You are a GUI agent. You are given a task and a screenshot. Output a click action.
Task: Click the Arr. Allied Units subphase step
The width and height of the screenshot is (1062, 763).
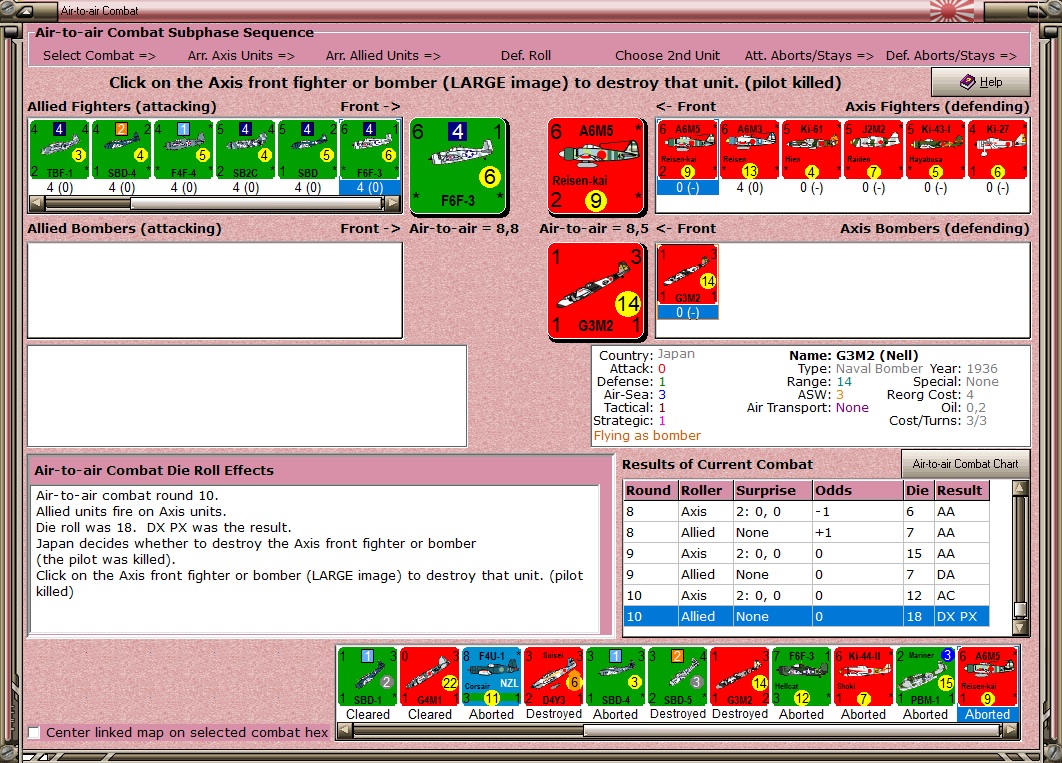point(383,56)
